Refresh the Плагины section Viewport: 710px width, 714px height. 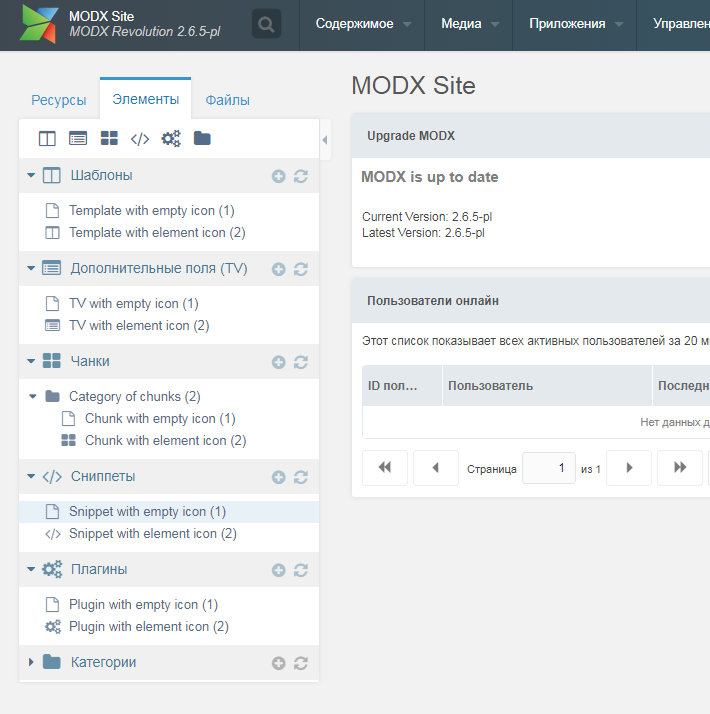pyautogui.click(x=301, y=570)
